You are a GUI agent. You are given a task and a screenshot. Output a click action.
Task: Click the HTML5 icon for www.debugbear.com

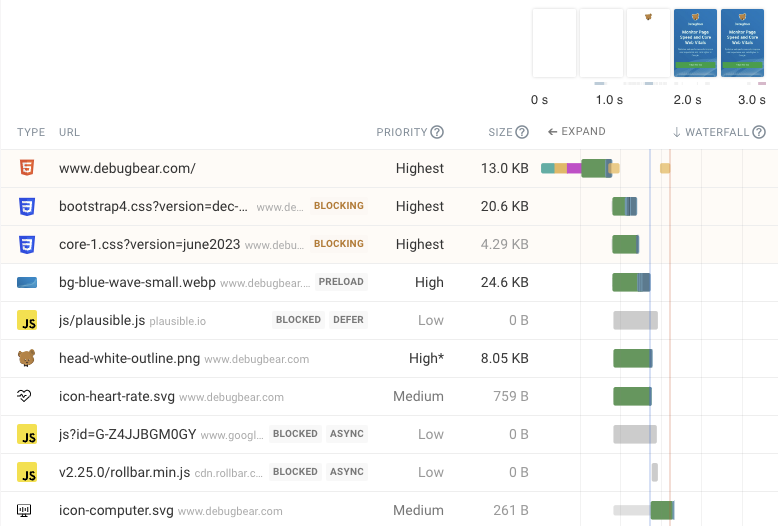coord(26,168)
